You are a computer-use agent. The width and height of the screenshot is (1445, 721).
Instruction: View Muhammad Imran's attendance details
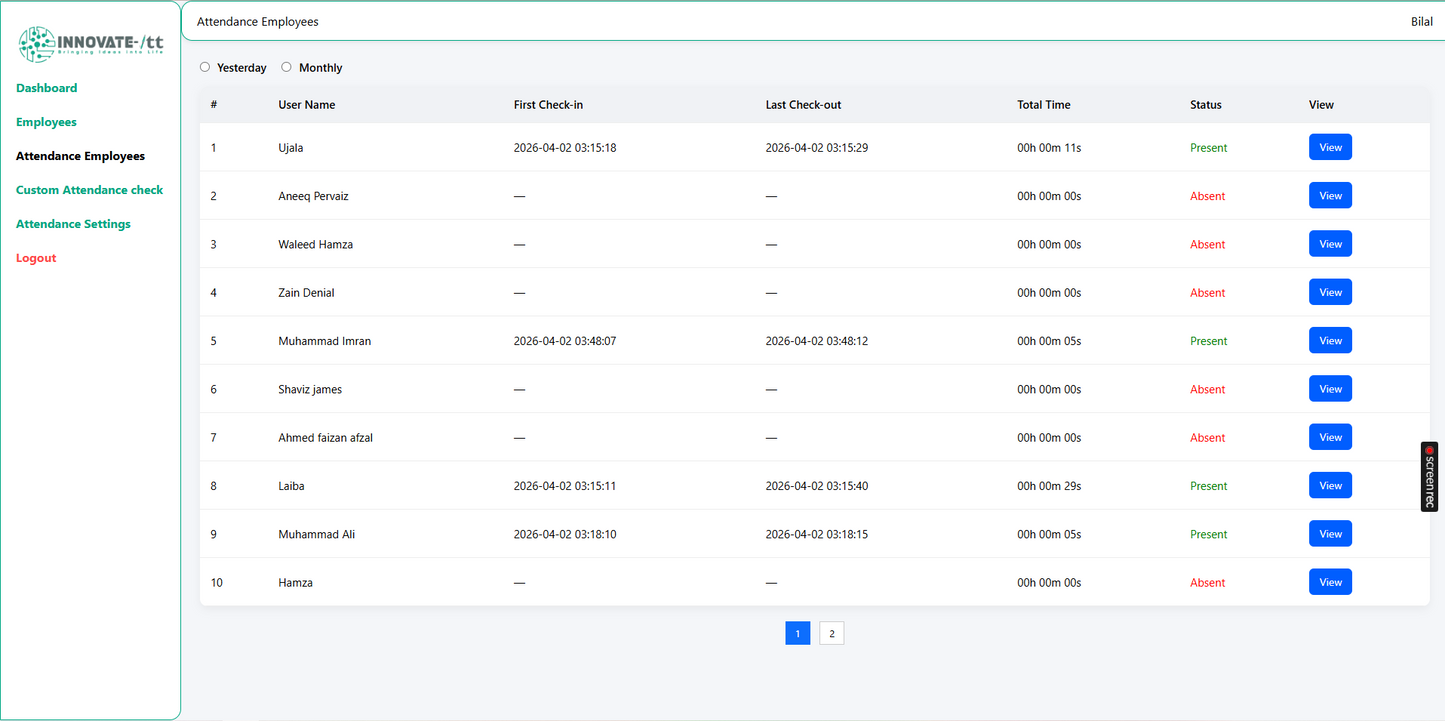click(x=1330, y=340)
